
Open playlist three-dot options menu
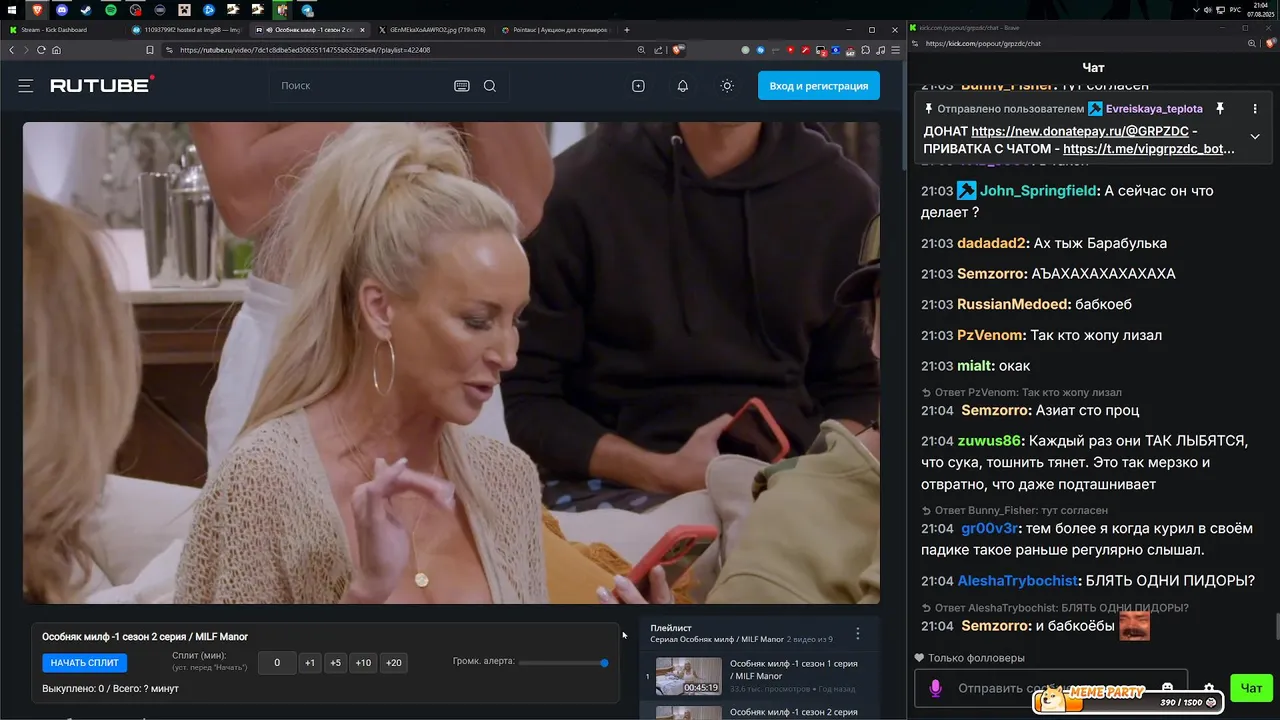(x=857, y=634)
